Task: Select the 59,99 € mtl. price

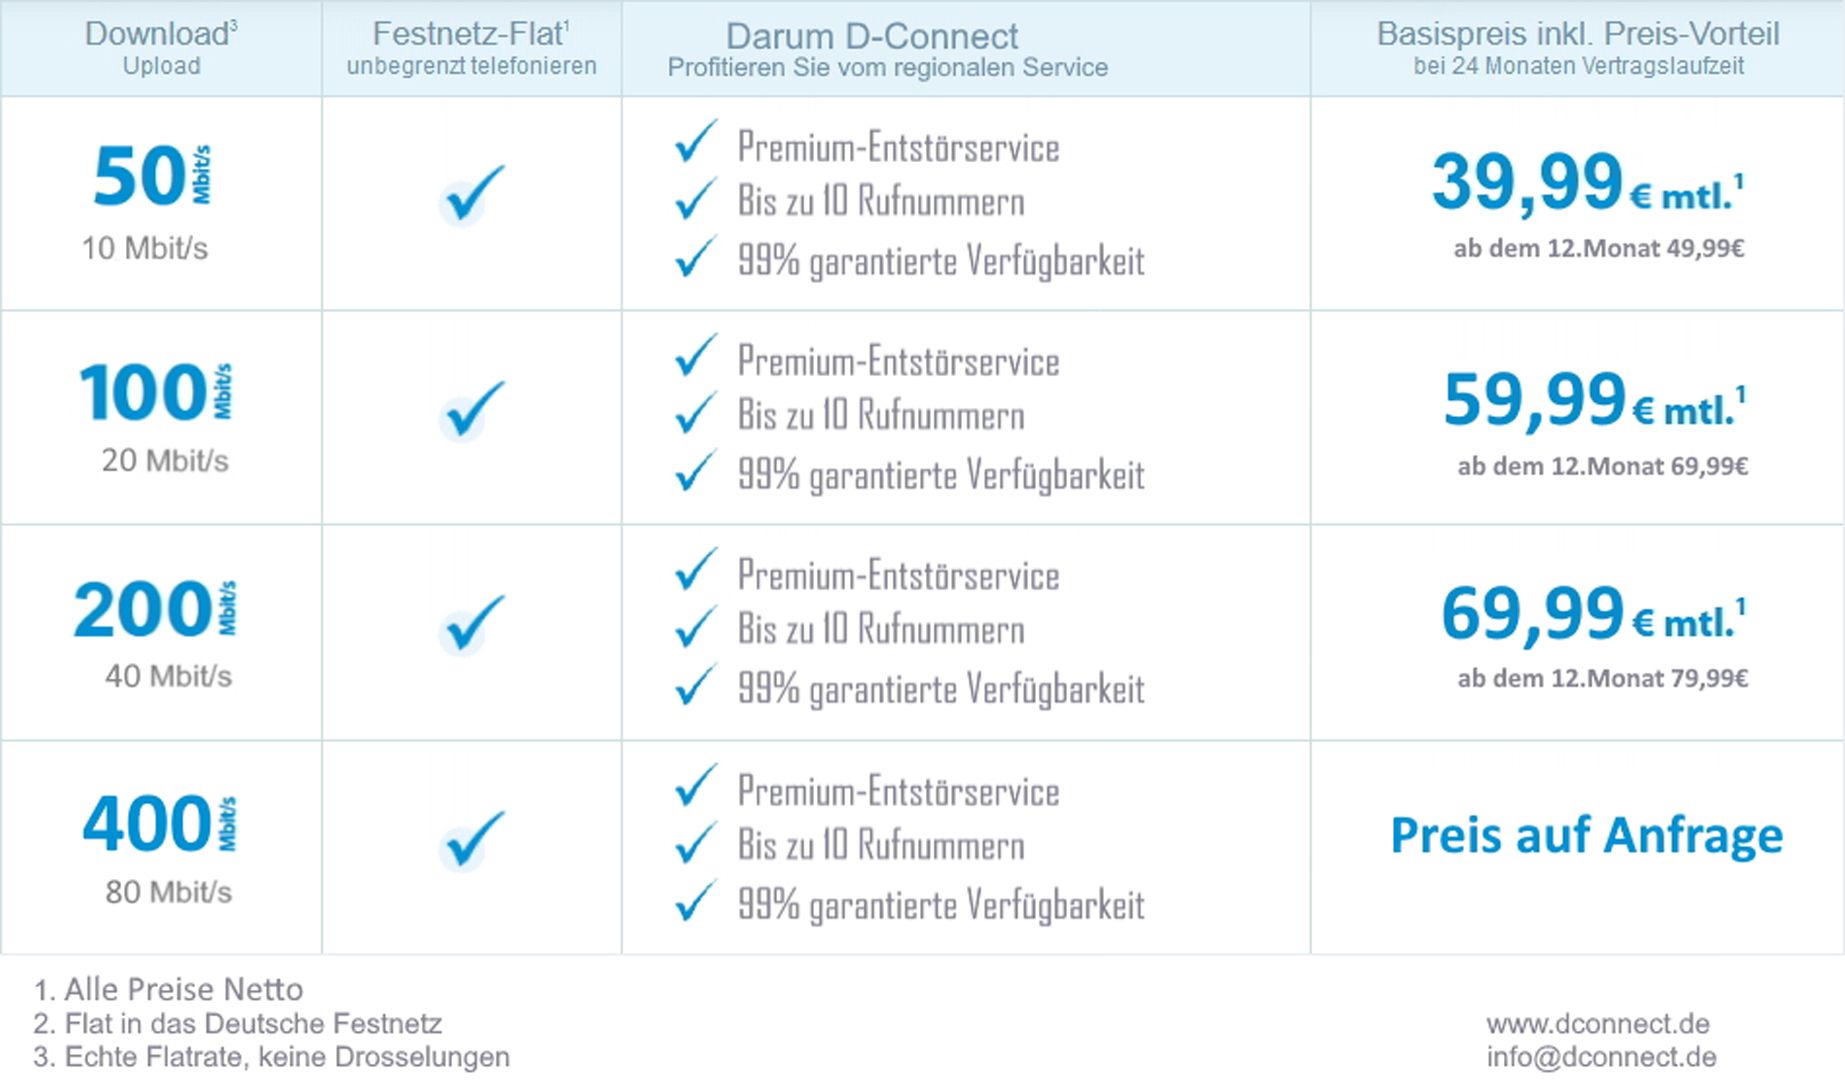Action: tap(1593, 400)
